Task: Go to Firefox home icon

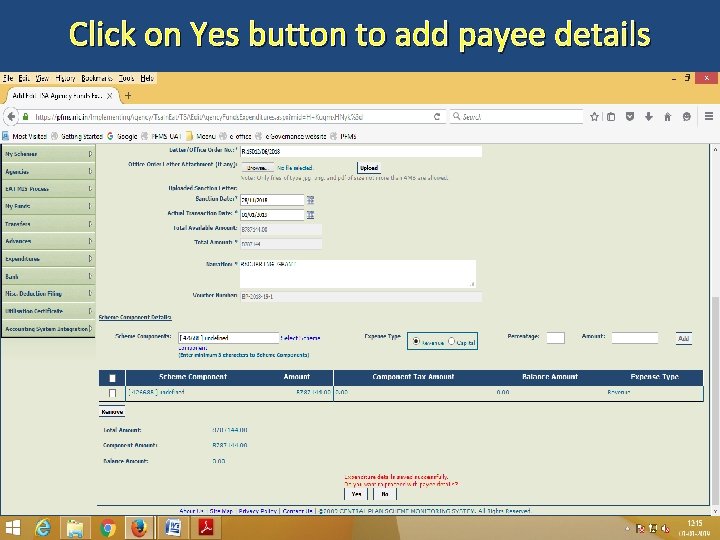Action: pos(668,117)
